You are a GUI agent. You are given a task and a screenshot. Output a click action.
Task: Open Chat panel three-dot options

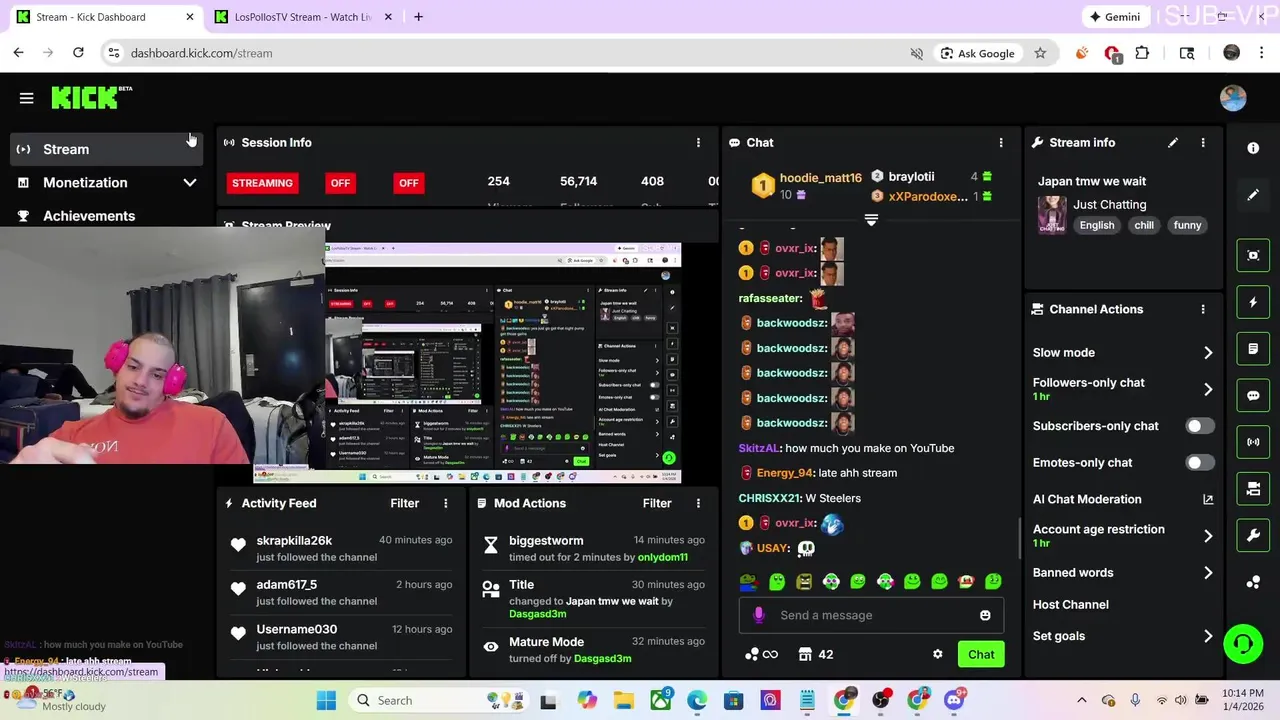[1001, 143]
